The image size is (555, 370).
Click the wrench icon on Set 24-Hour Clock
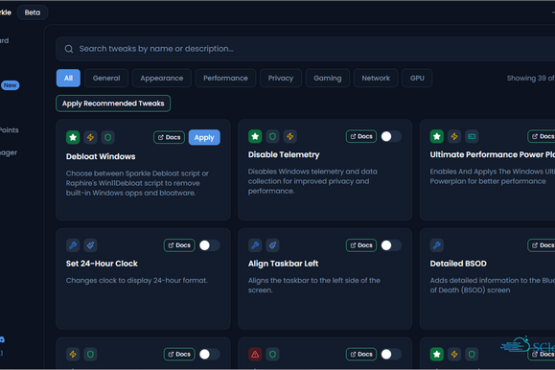[x=73, y=245]
